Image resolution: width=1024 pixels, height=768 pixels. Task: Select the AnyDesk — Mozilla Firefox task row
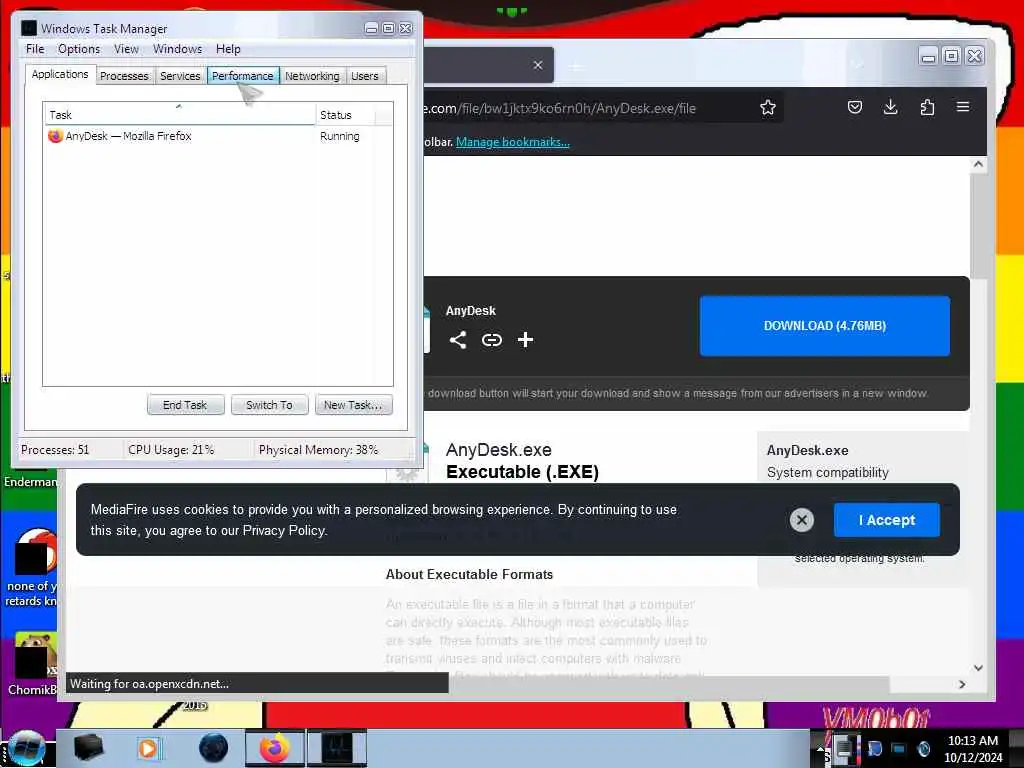[x=217, y=136]
